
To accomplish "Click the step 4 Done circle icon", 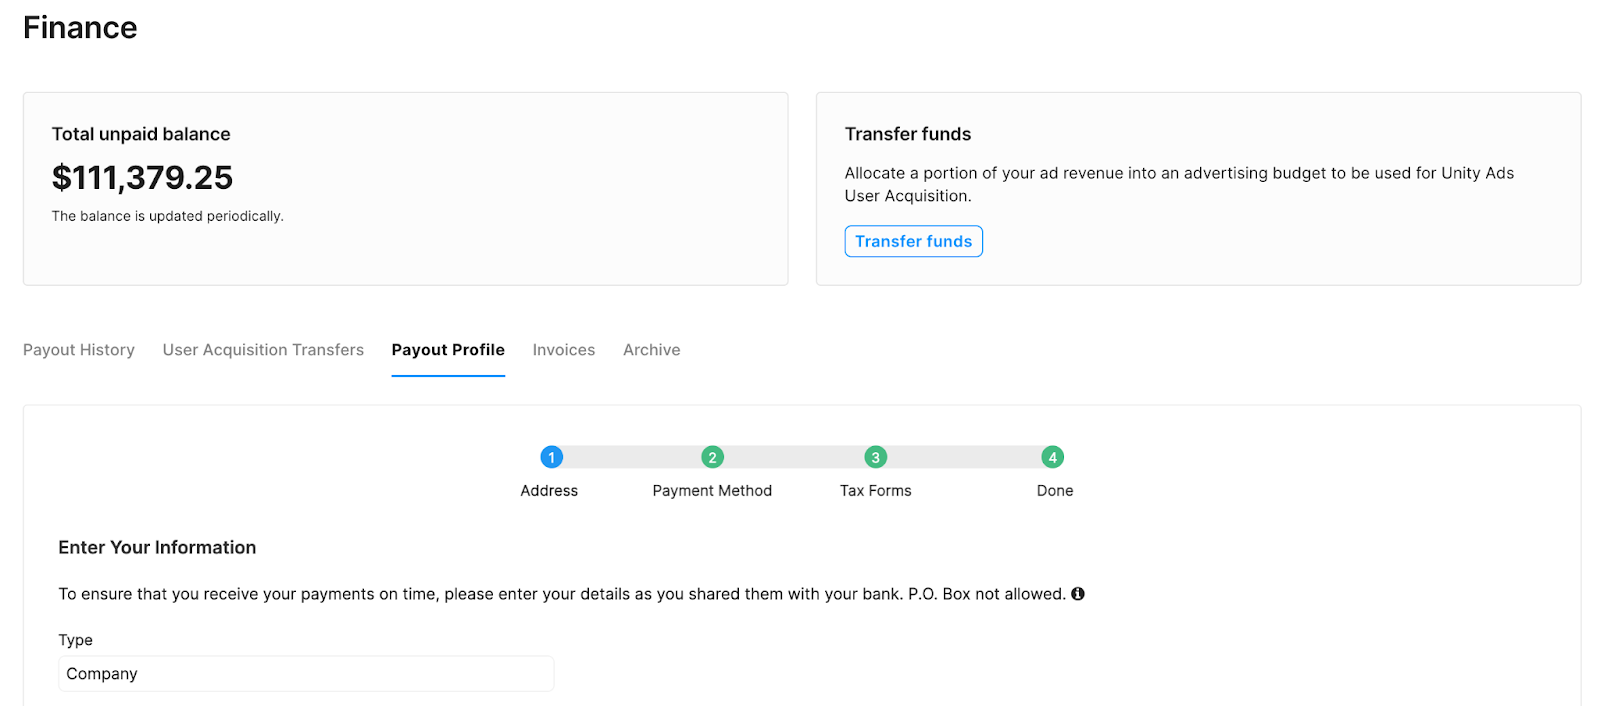I will [1052, 457].
